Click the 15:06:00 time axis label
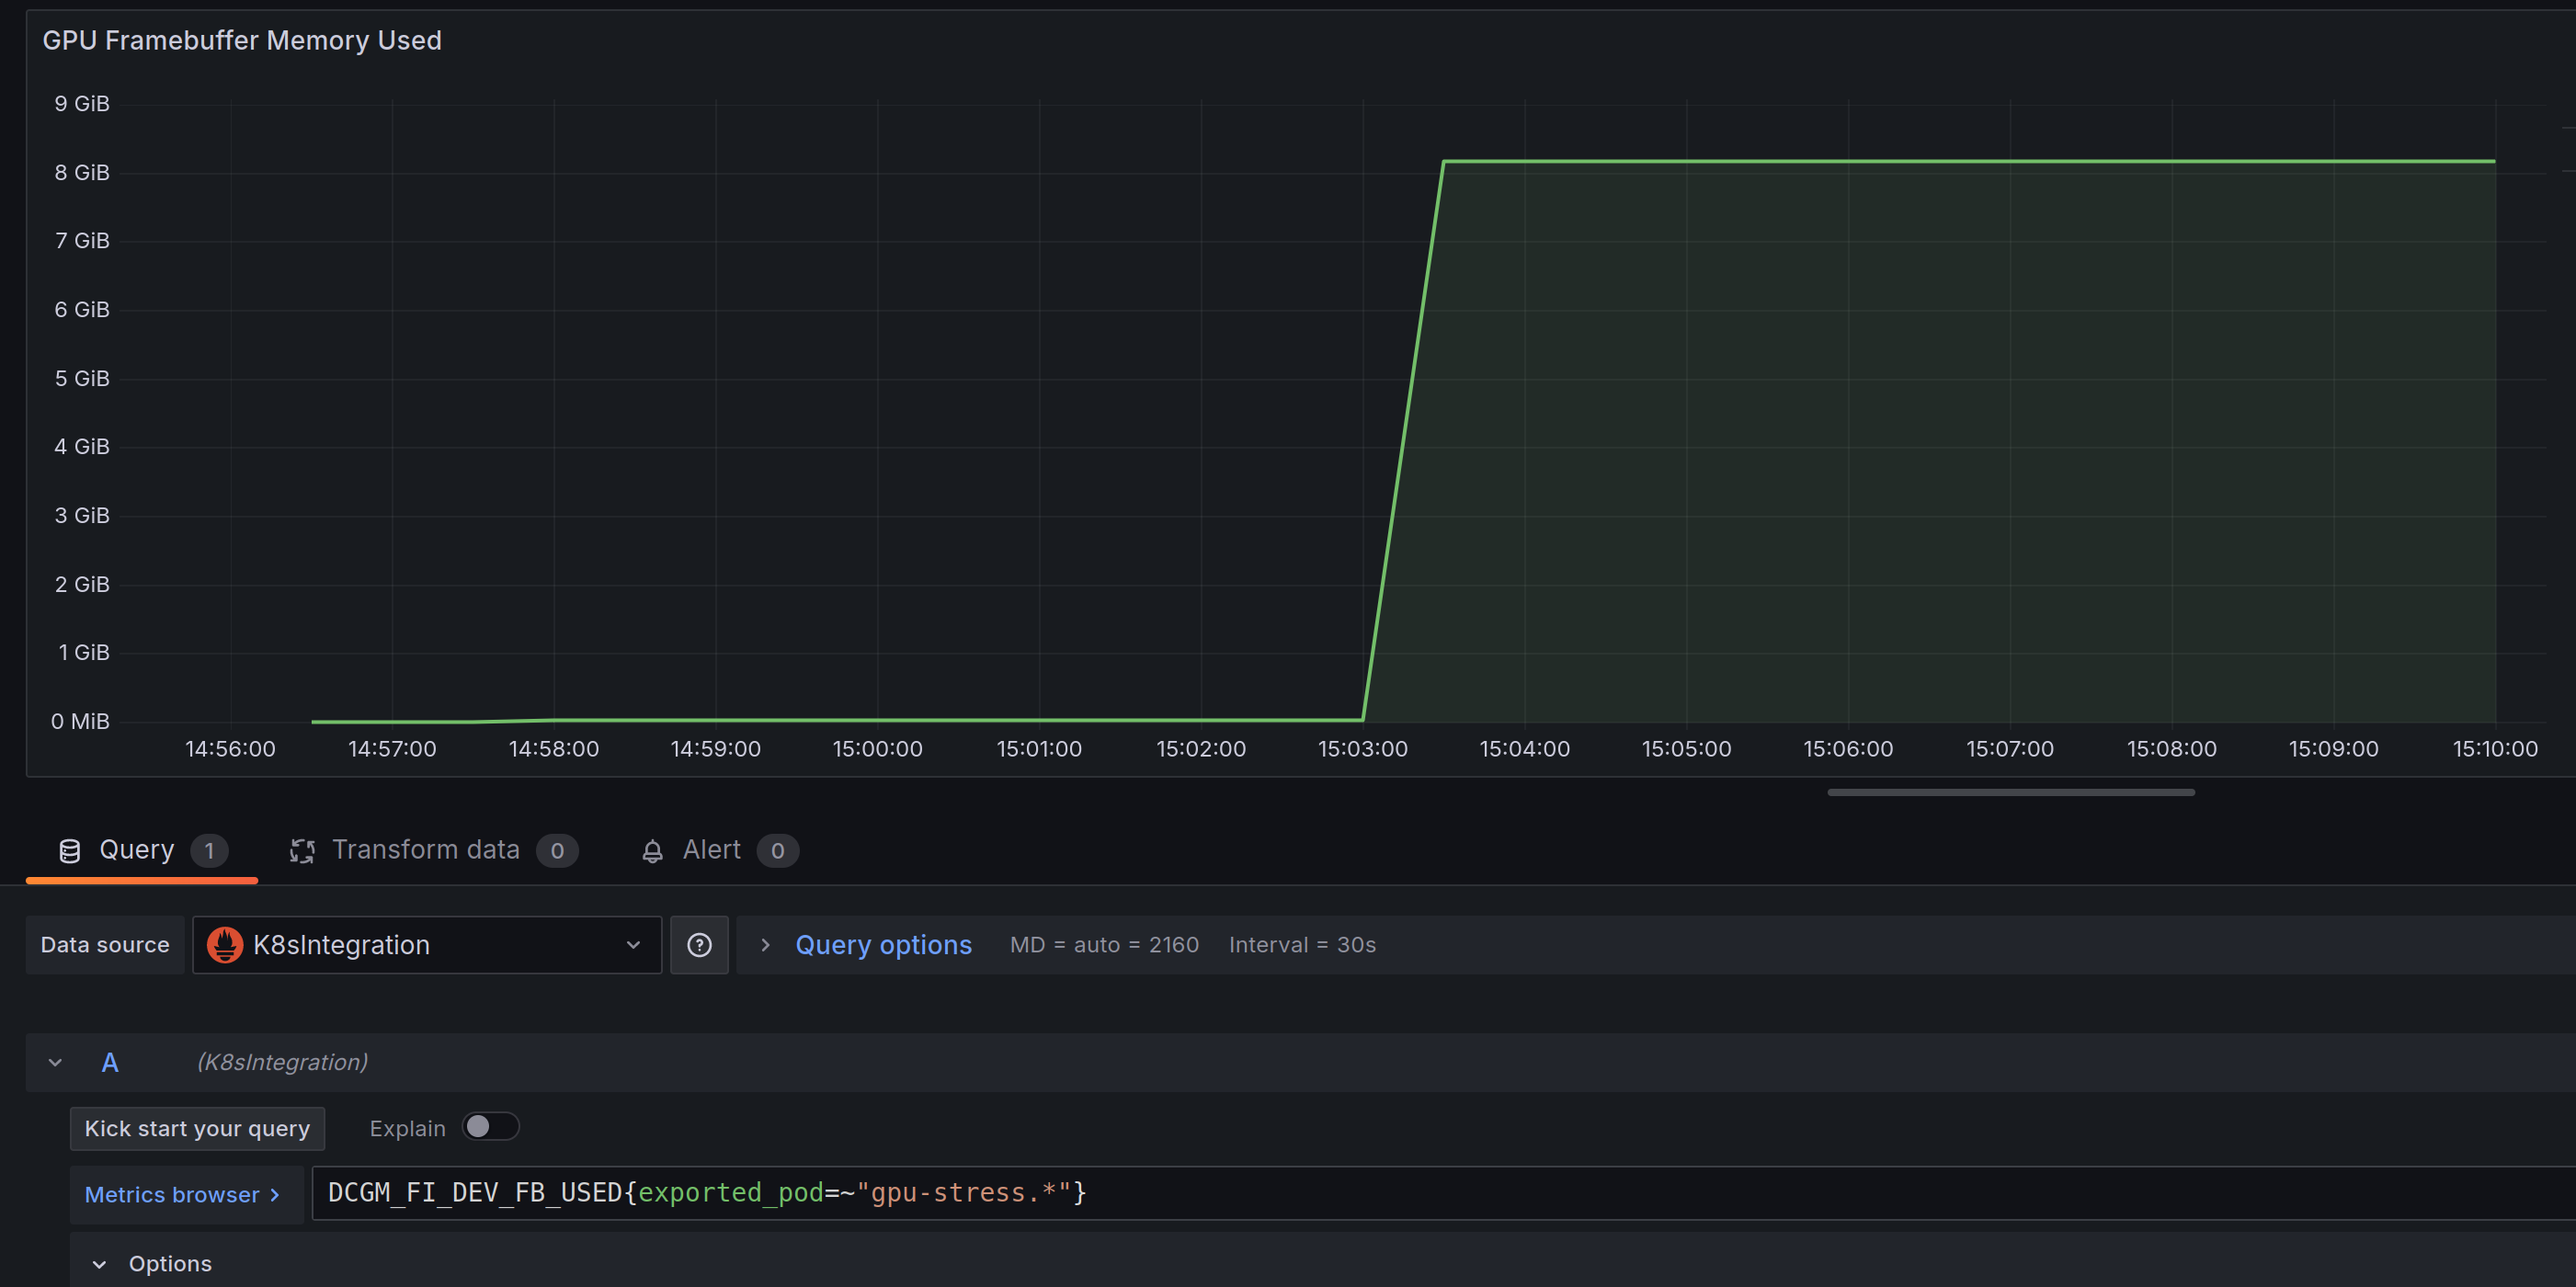Viewport: 2576px width, 1287px height. tap(1848, 749)
